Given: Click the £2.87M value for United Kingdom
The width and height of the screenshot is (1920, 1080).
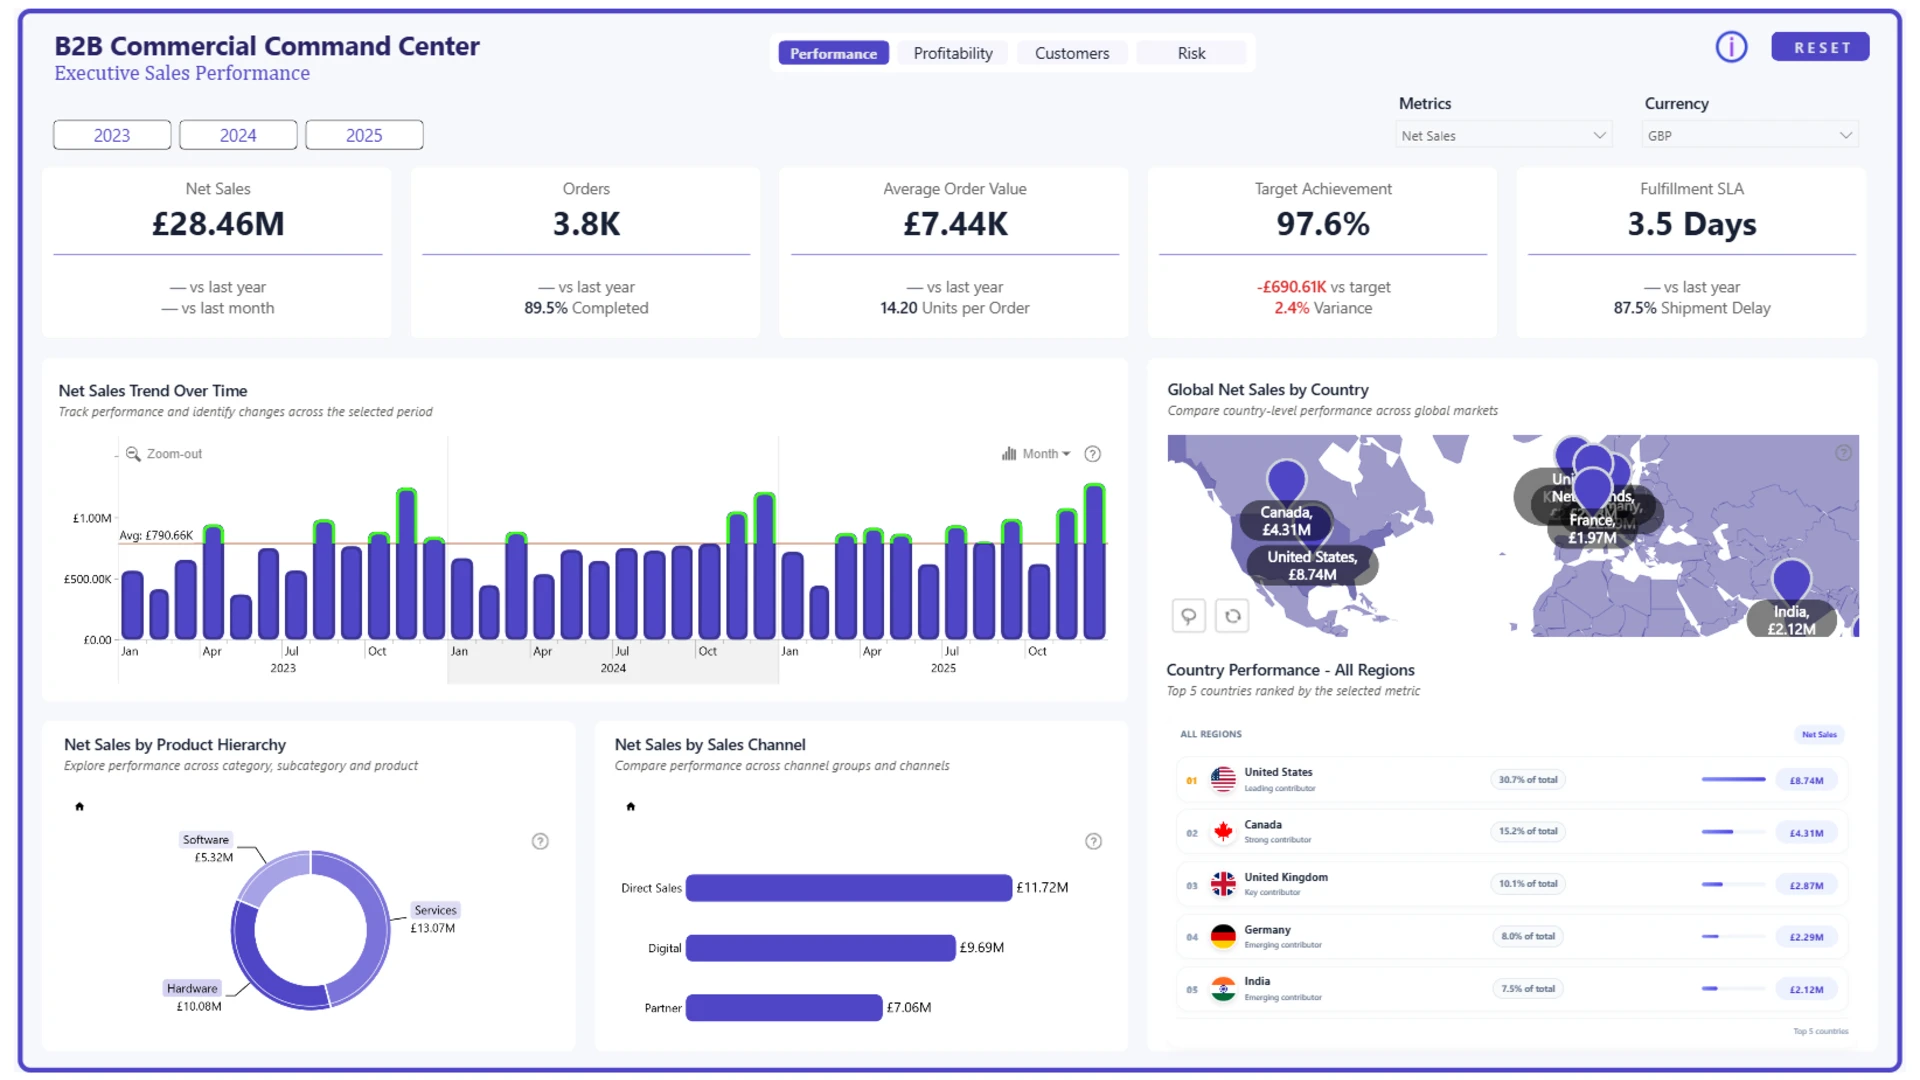Looking at the screenshot, I should [x=1806, y=886].
